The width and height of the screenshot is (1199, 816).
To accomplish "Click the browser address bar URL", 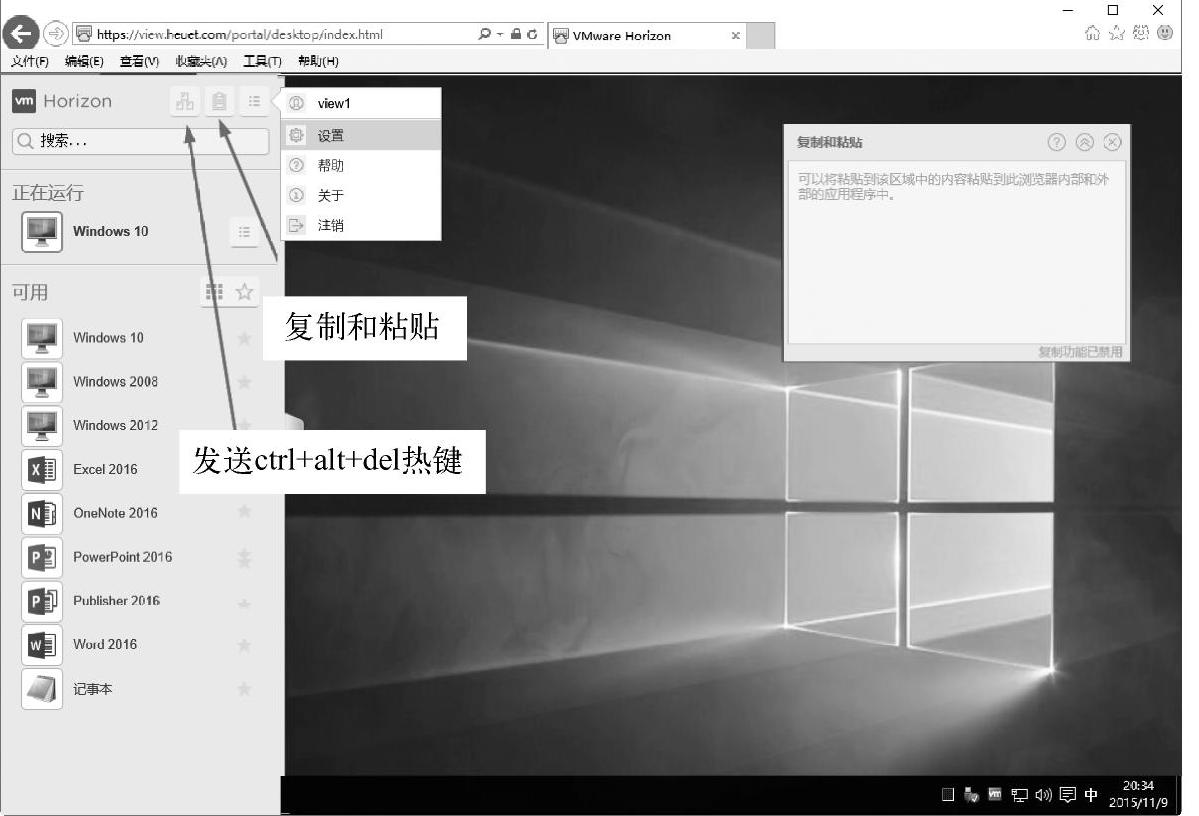I will point(239,34).
